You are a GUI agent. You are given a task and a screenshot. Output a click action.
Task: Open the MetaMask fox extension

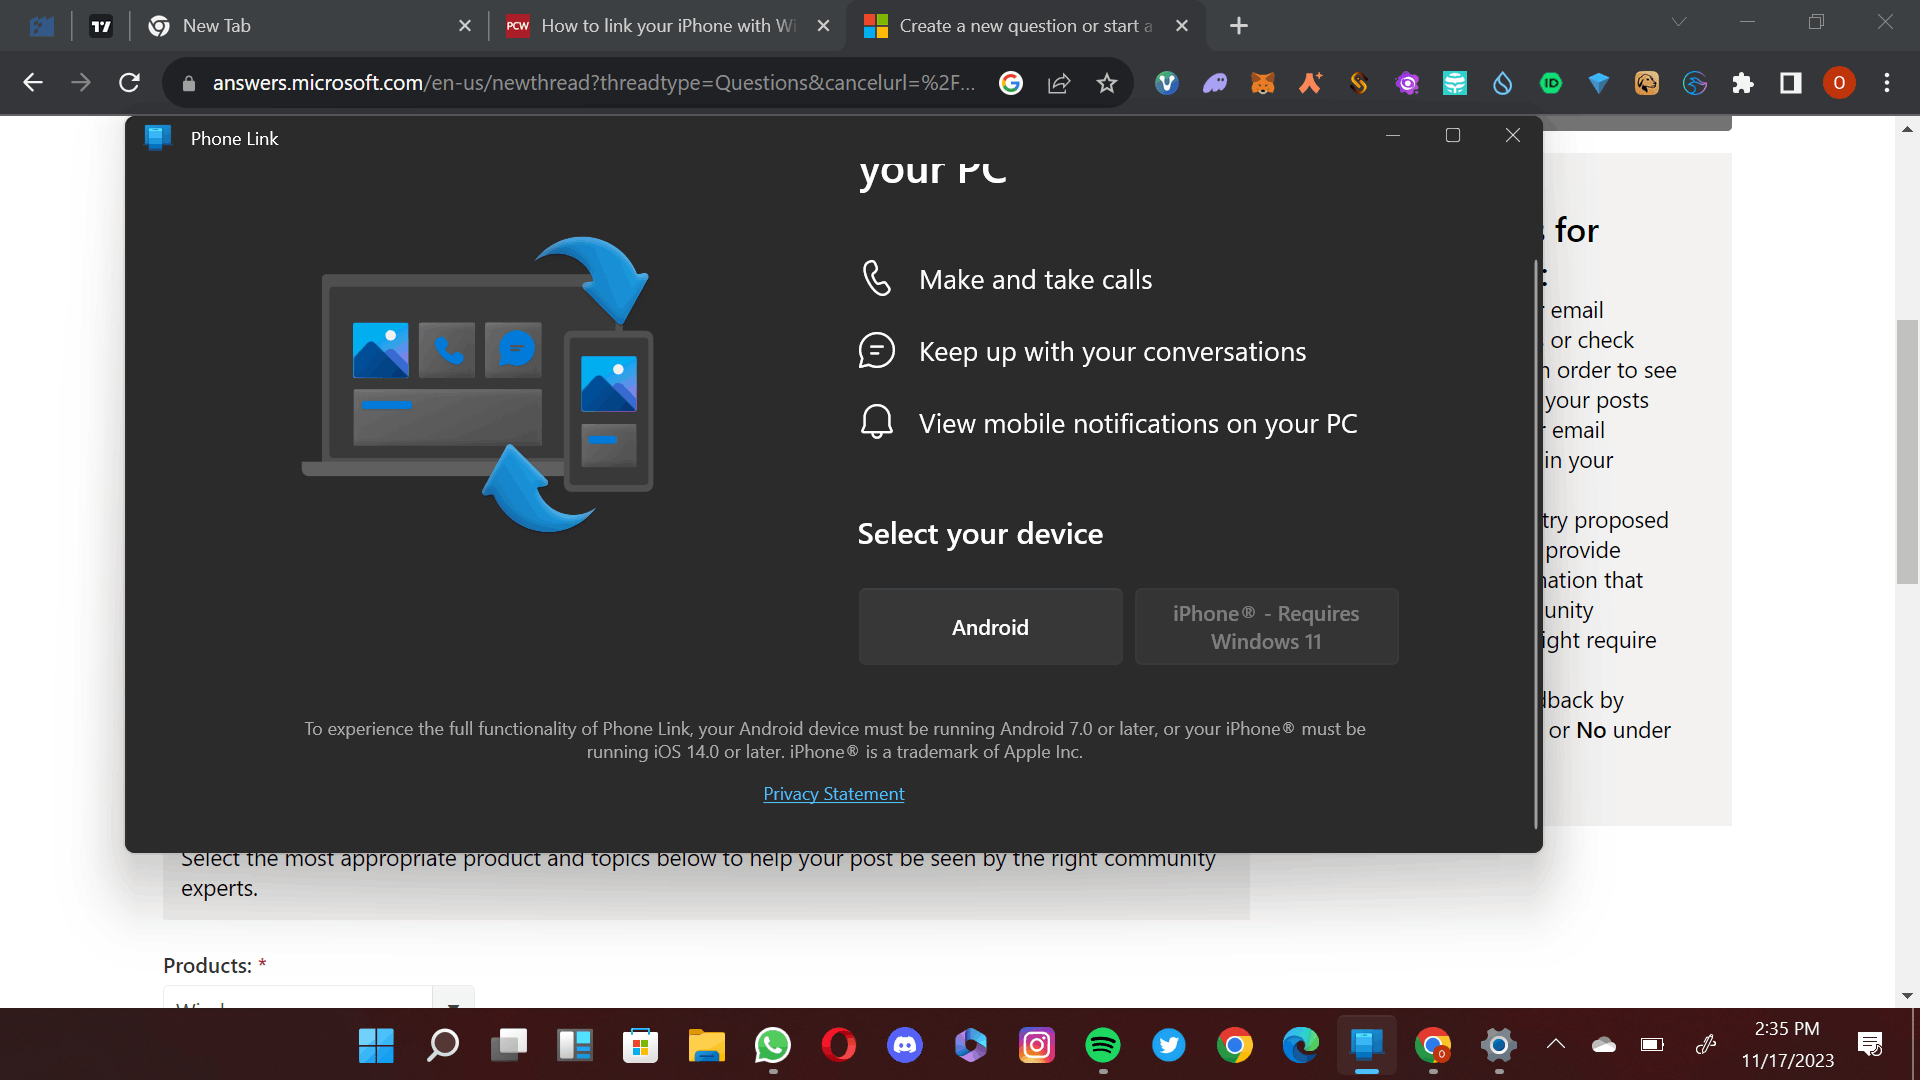pyautogui.click(x=1263, y=83)
